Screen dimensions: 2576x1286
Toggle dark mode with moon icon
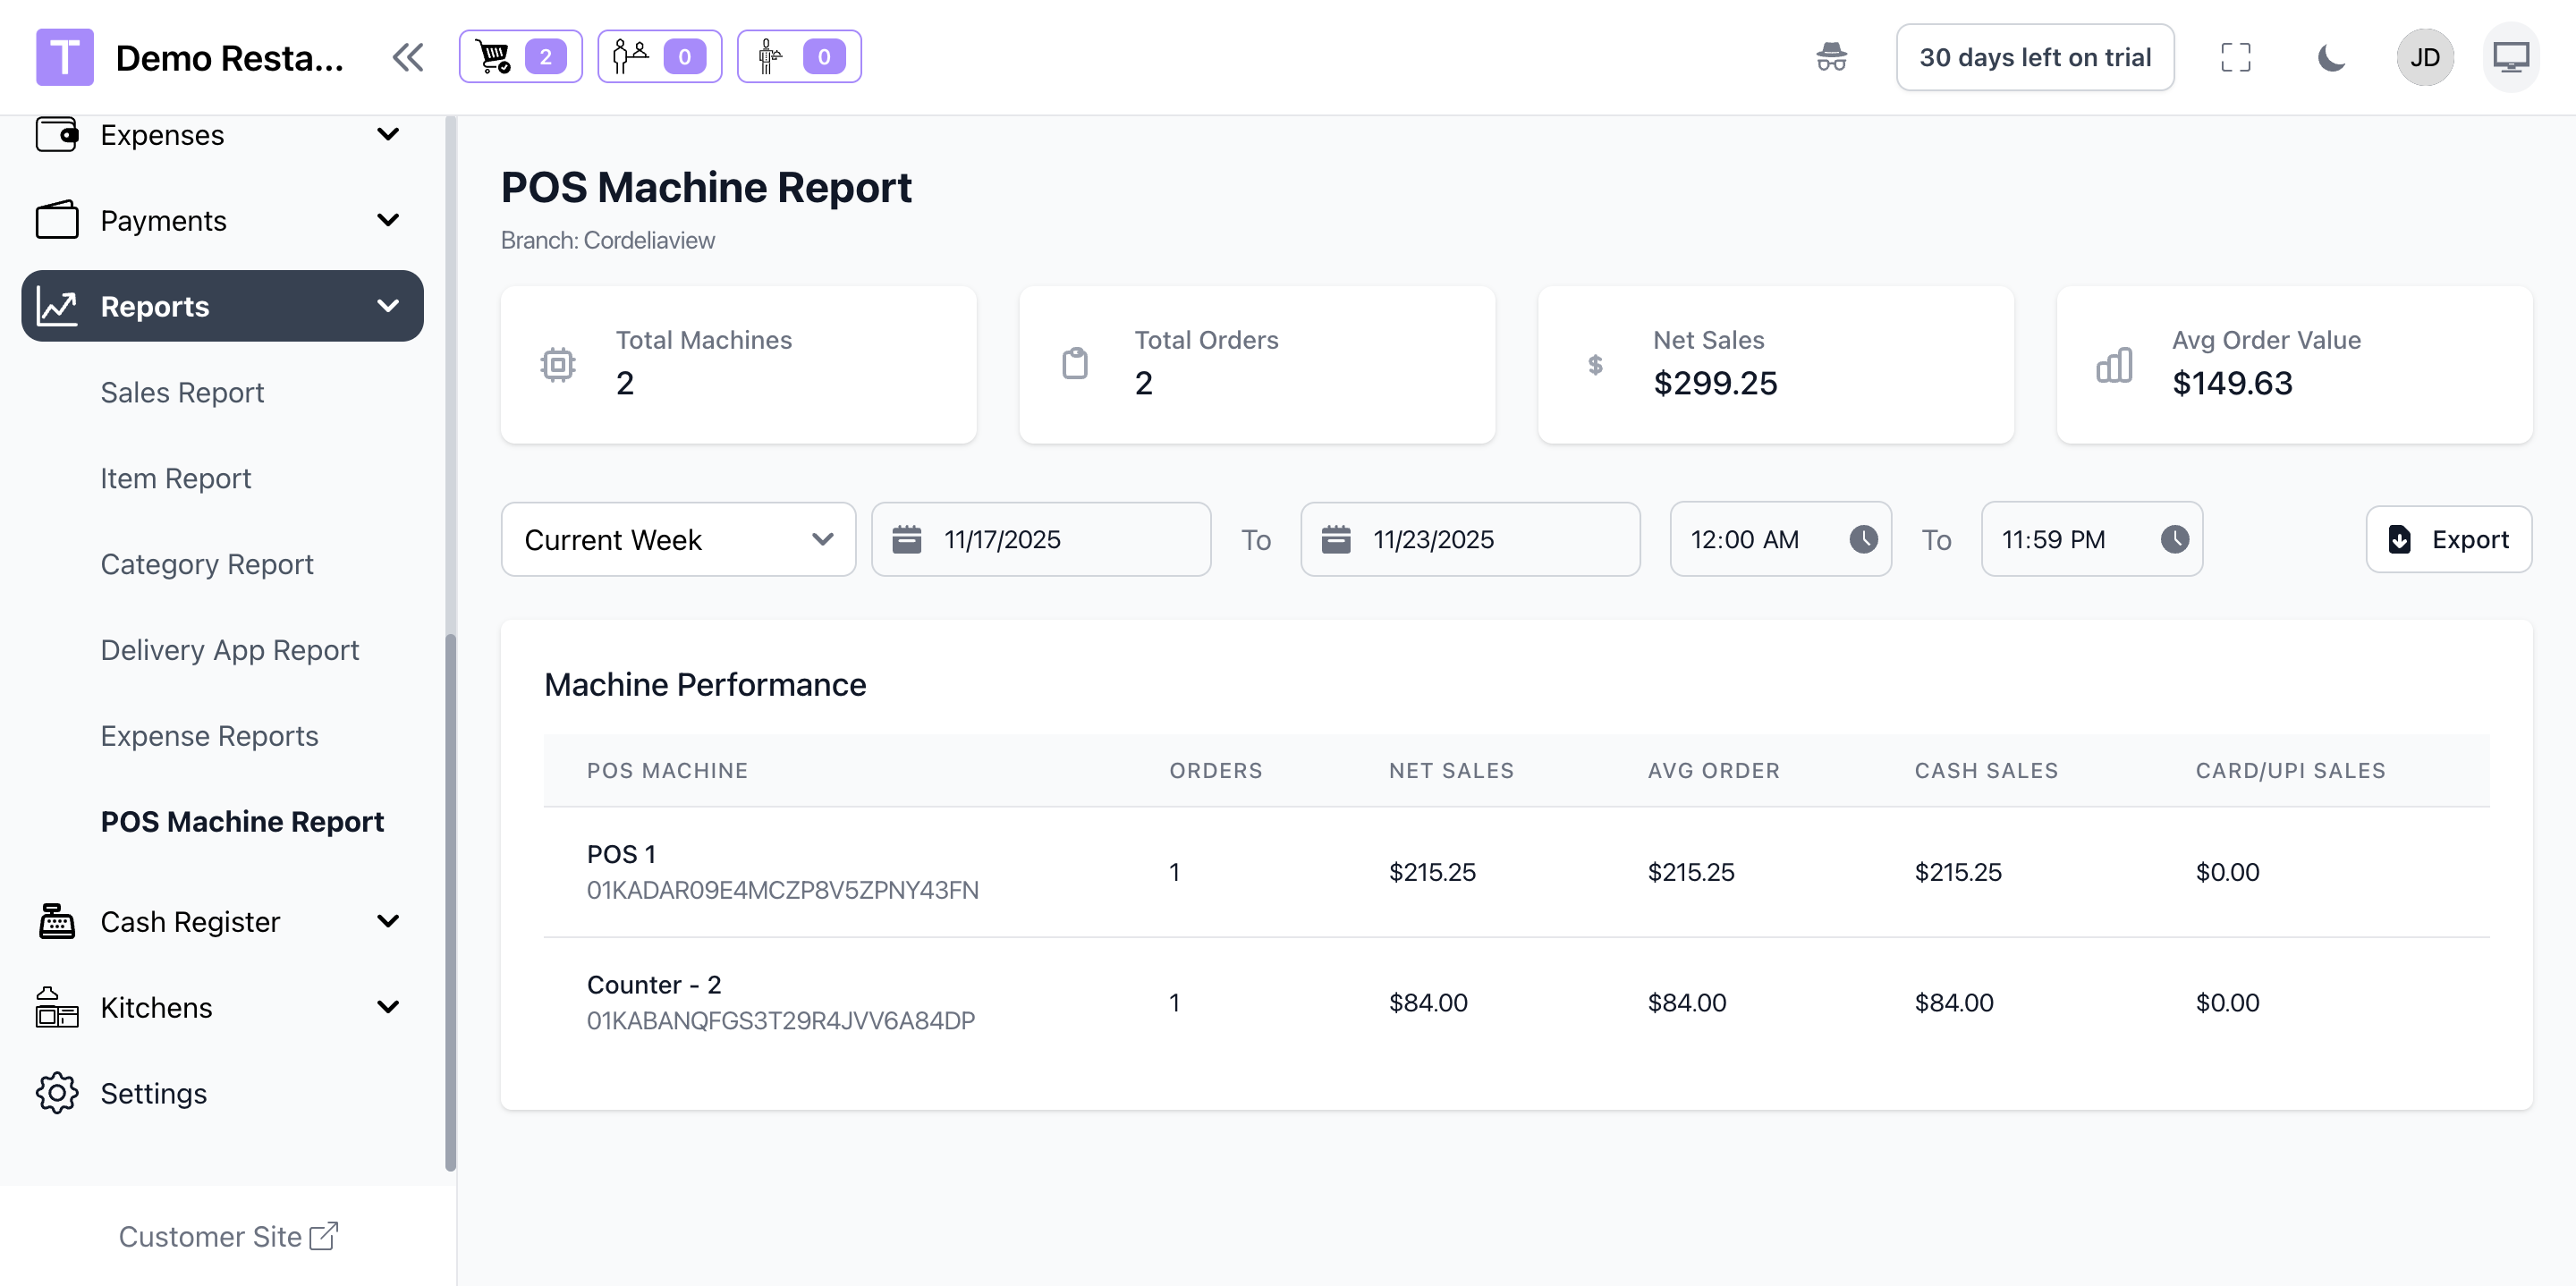pos(2330,57)
